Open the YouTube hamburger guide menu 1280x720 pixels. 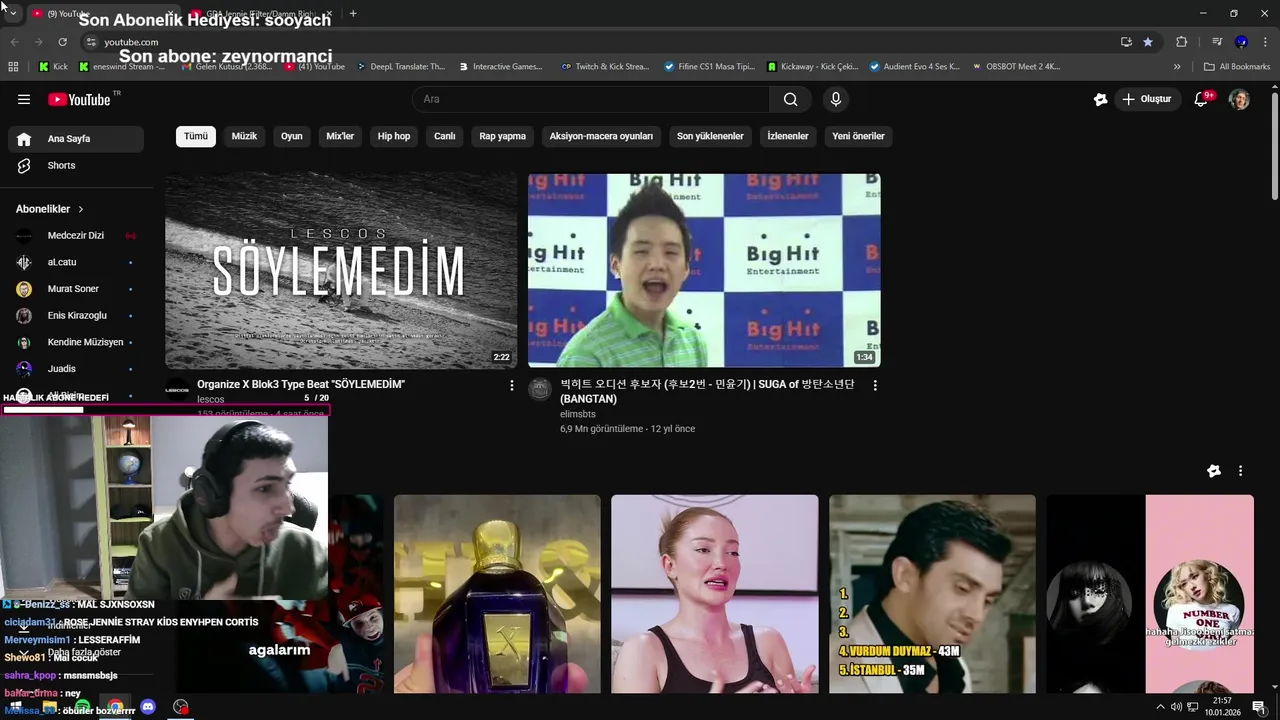point(24,99)
